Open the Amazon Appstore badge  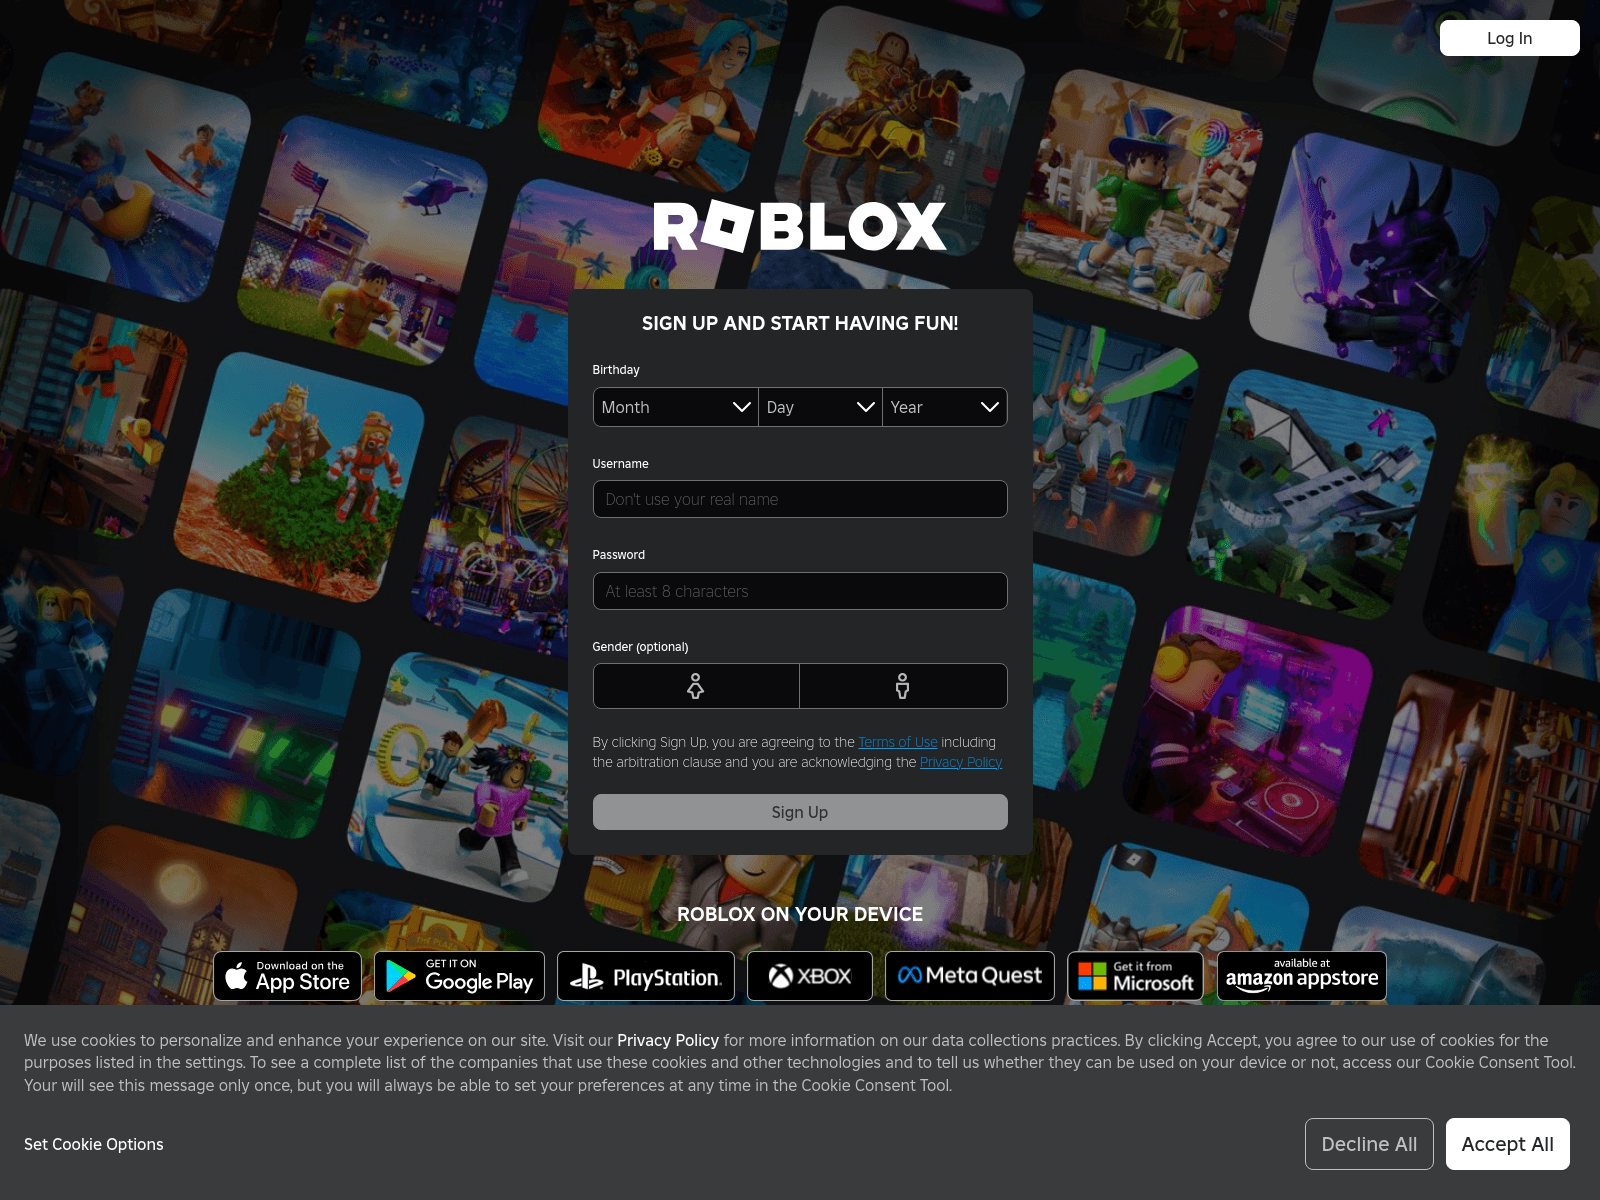coord(1302,976)
